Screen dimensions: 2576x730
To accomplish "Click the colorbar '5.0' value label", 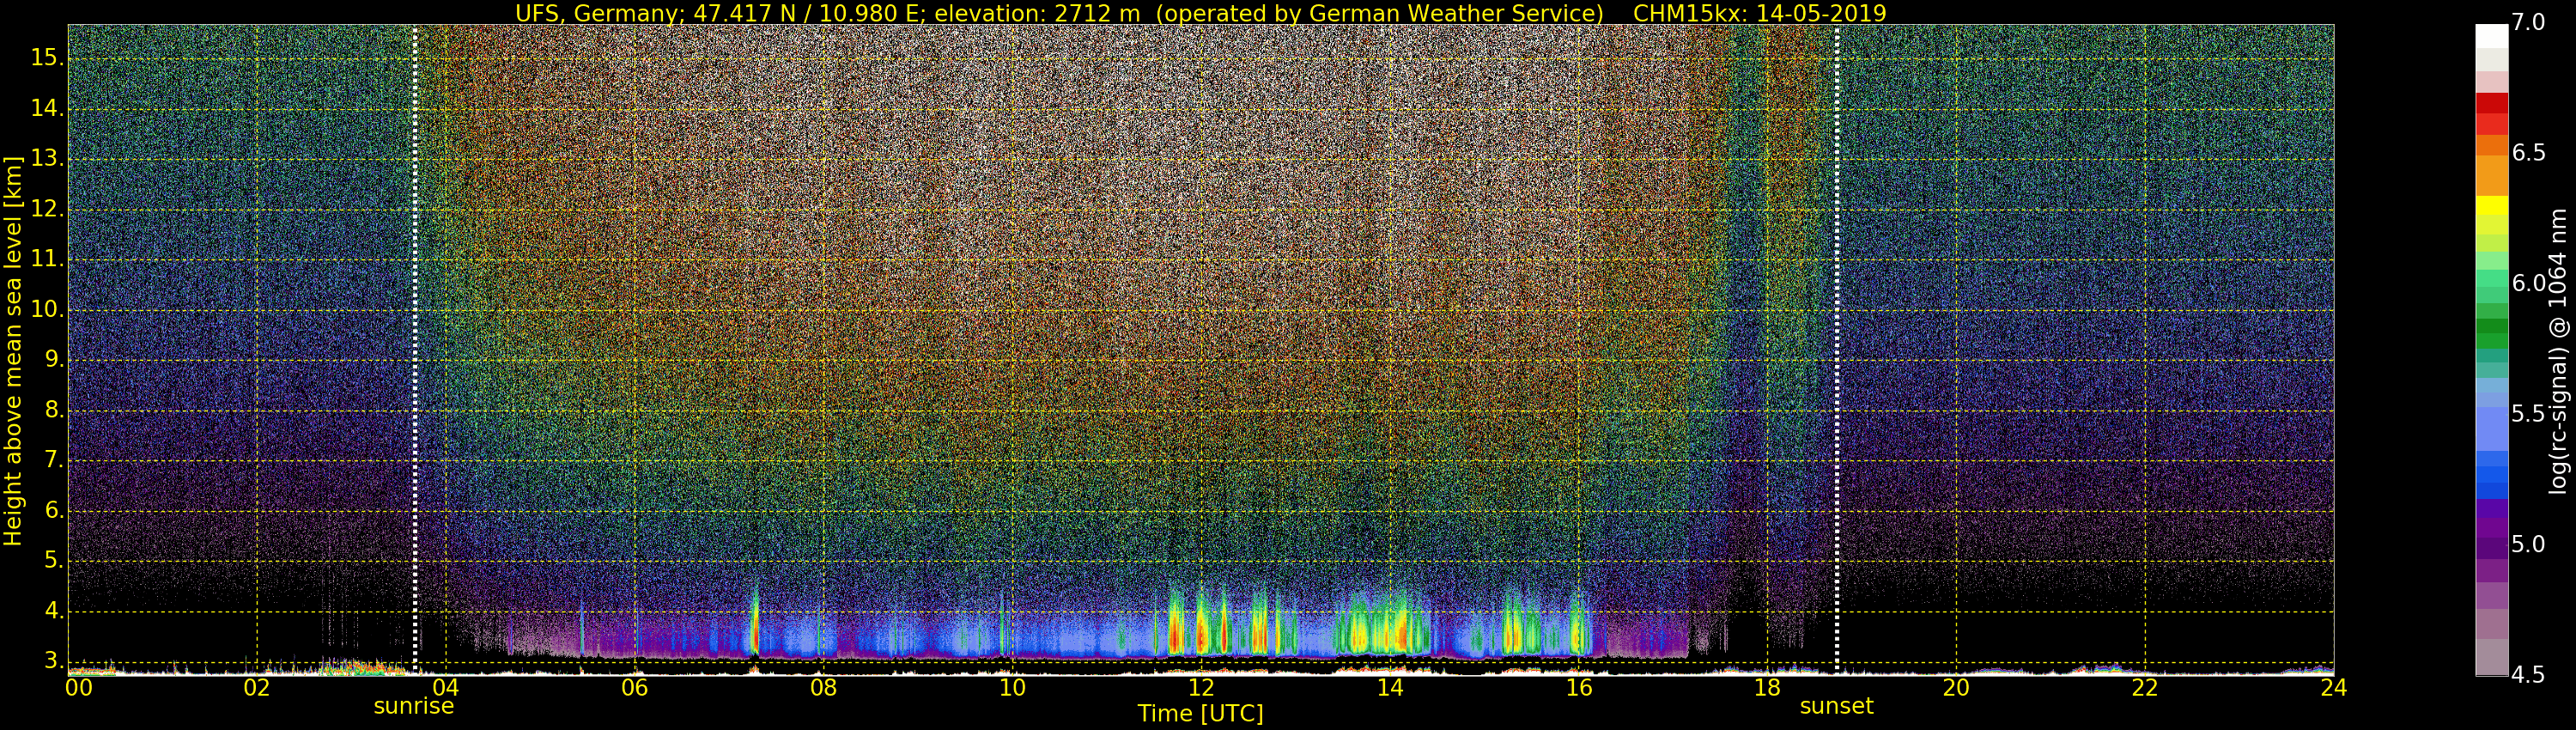I will coord(2528,544).
